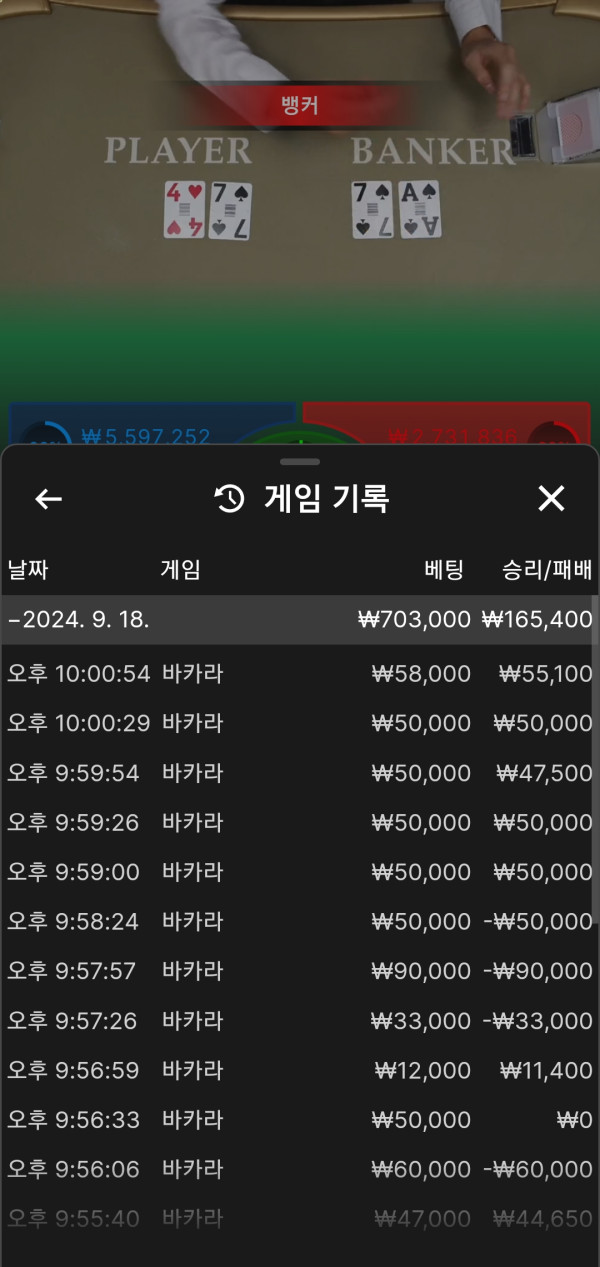Select the 오후 9:59:54 game row

tap(300, 773)
